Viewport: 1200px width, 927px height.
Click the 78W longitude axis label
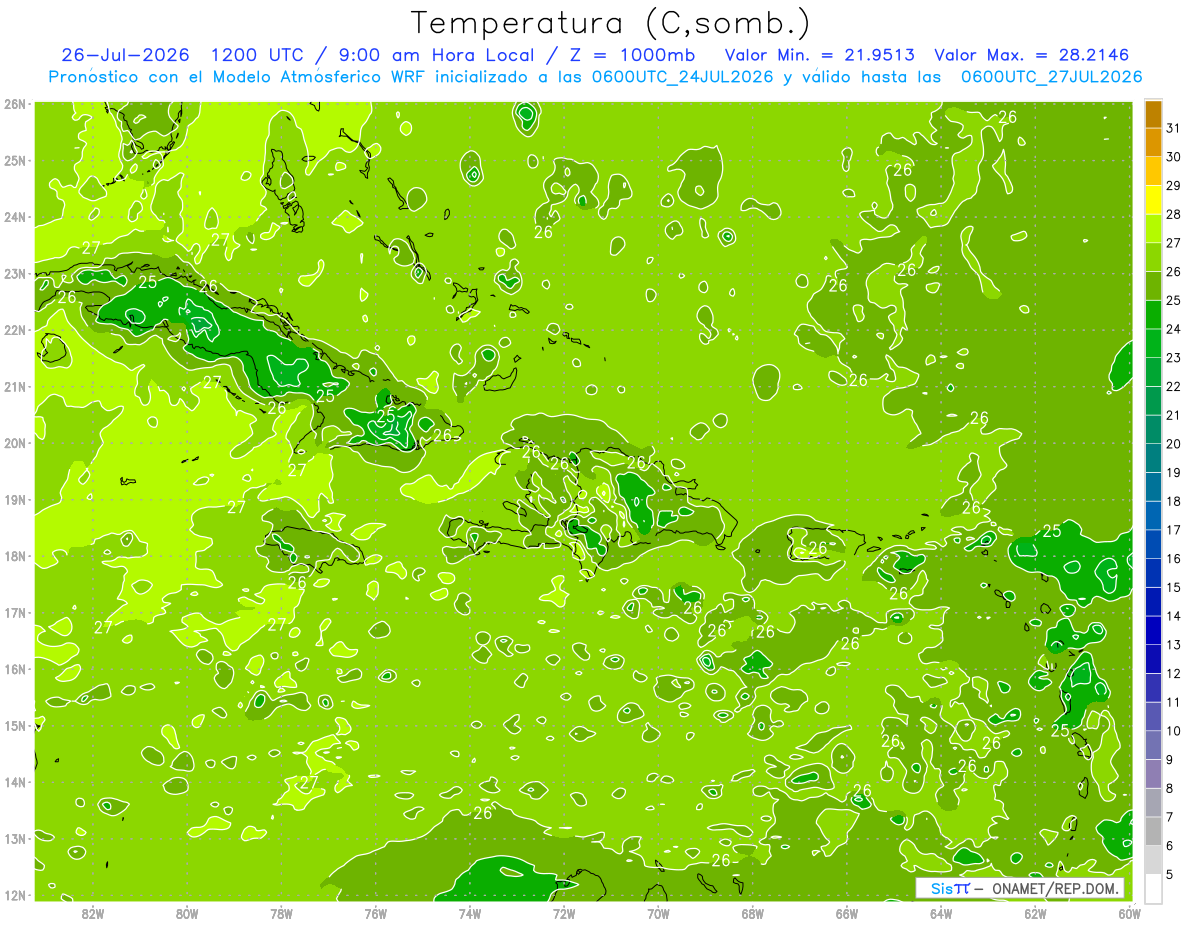tap(281, 913)
